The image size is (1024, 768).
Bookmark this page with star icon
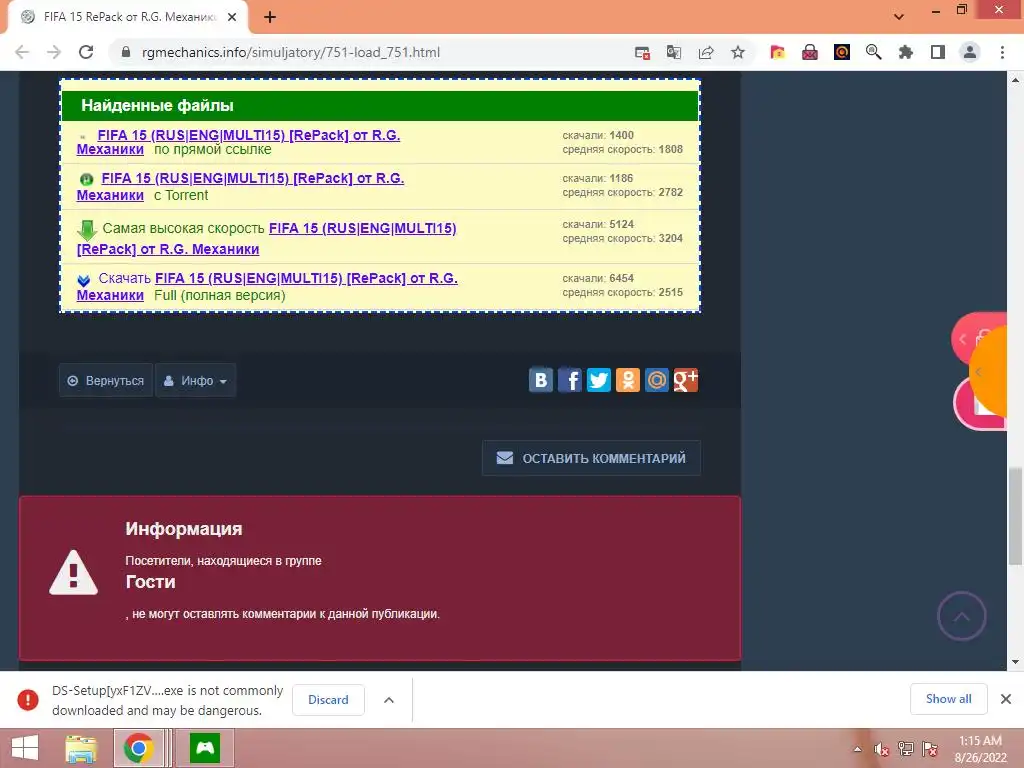pos(738,52)
